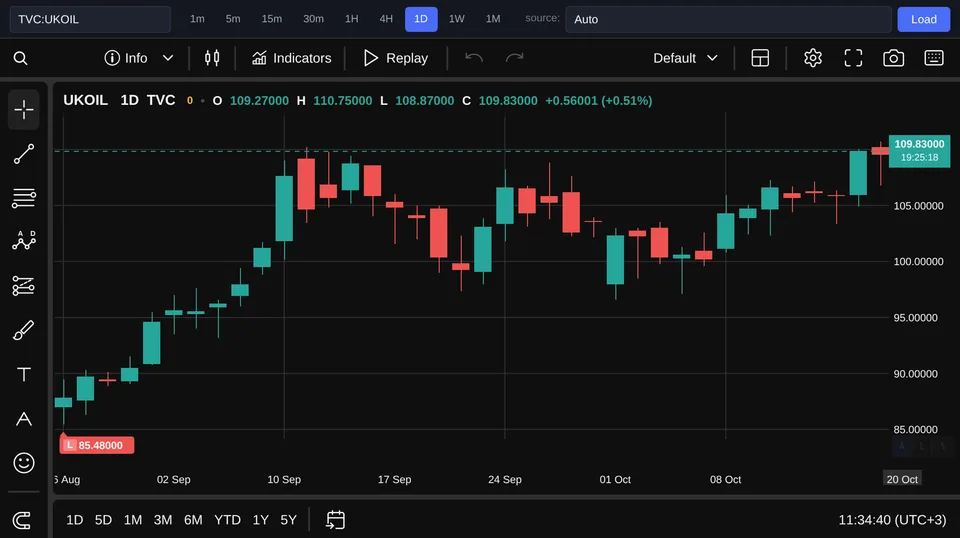Open the forecasting and measurement tools

[24, 286]
